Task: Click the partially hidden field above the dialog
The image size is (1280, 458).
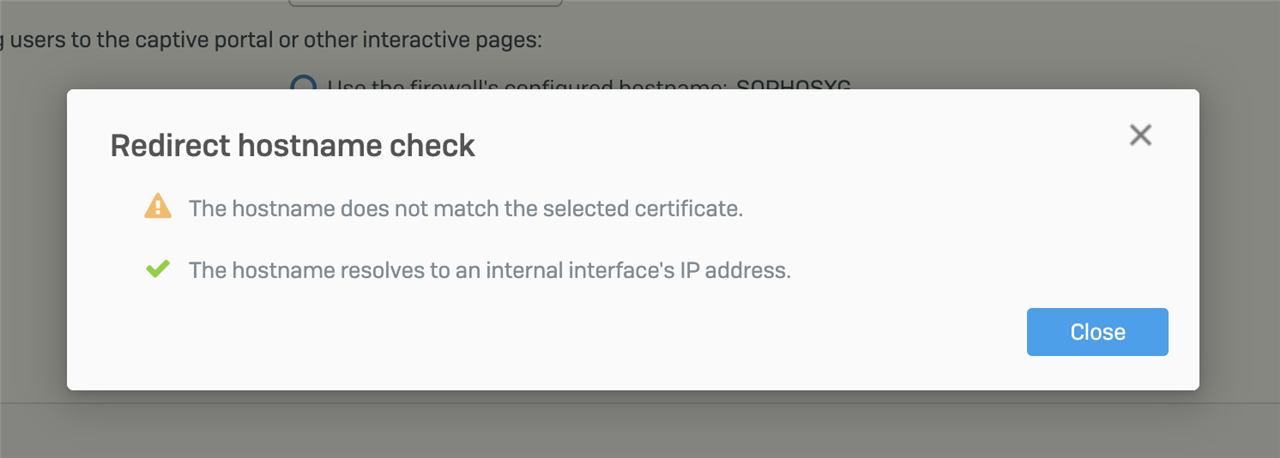Action: 425,3
